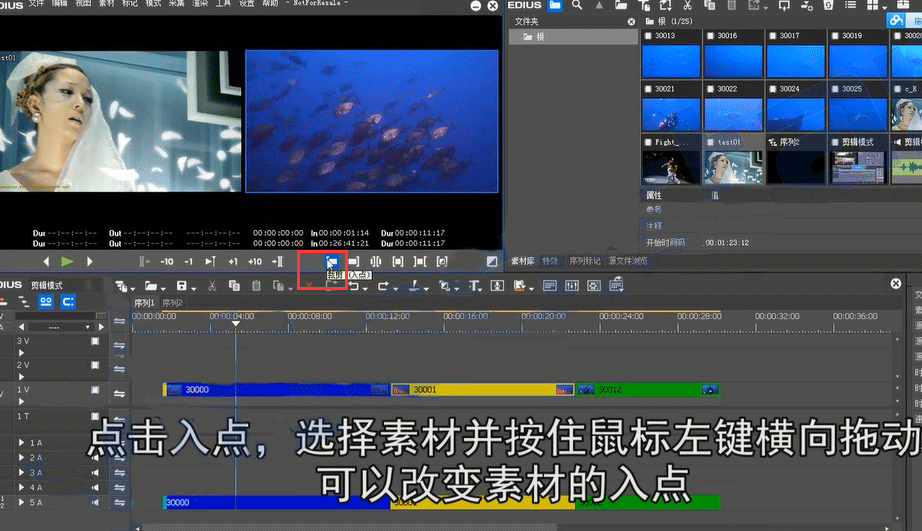Select the 30021 diver clip thumbnail

pos(671,113)
